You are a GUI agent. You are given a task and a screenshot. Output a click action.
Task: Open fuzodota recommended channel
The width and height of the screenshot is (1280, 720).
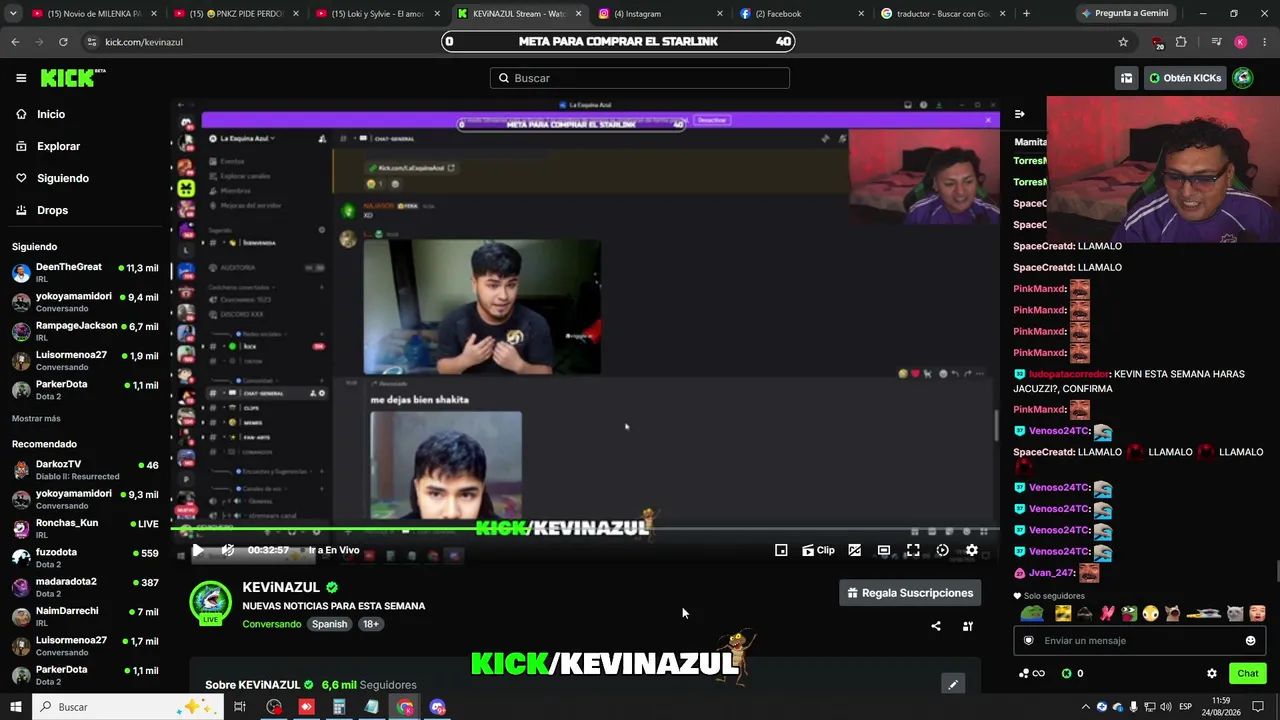86,557
